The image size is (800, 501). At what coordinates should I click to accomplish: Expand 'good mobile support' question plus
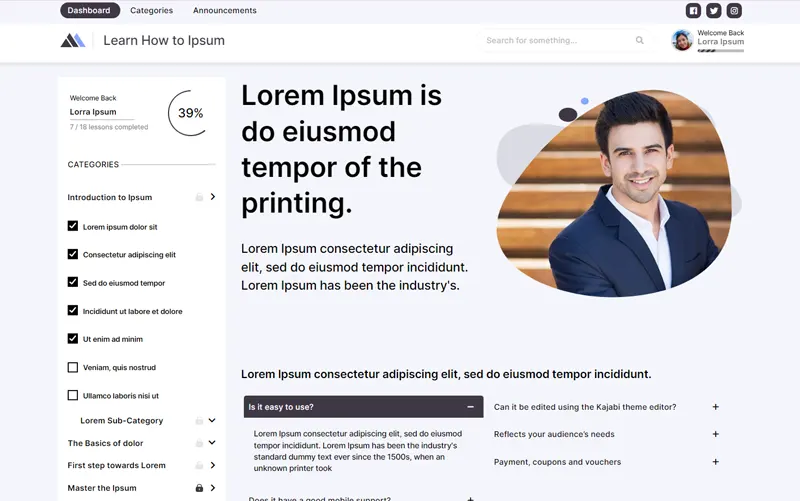click(470, 498)
